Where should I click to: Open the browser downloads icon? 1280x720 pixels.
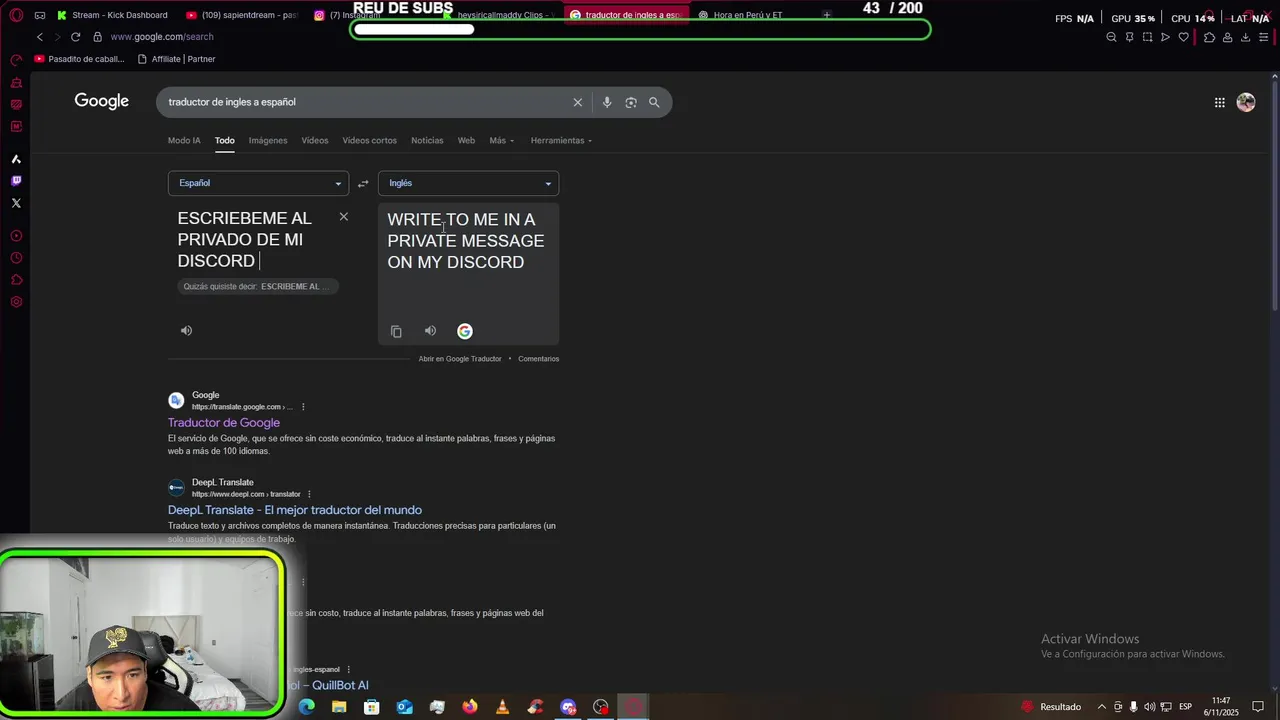click(1245, 37)
